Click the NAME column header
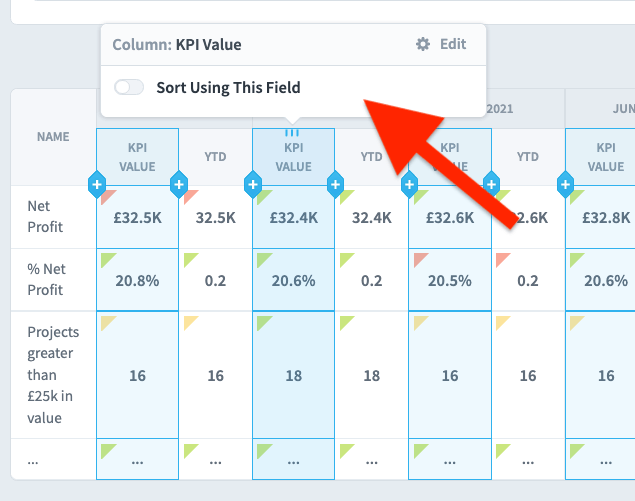635x501 pixels. pyautogui.click(x=53, y=137)
